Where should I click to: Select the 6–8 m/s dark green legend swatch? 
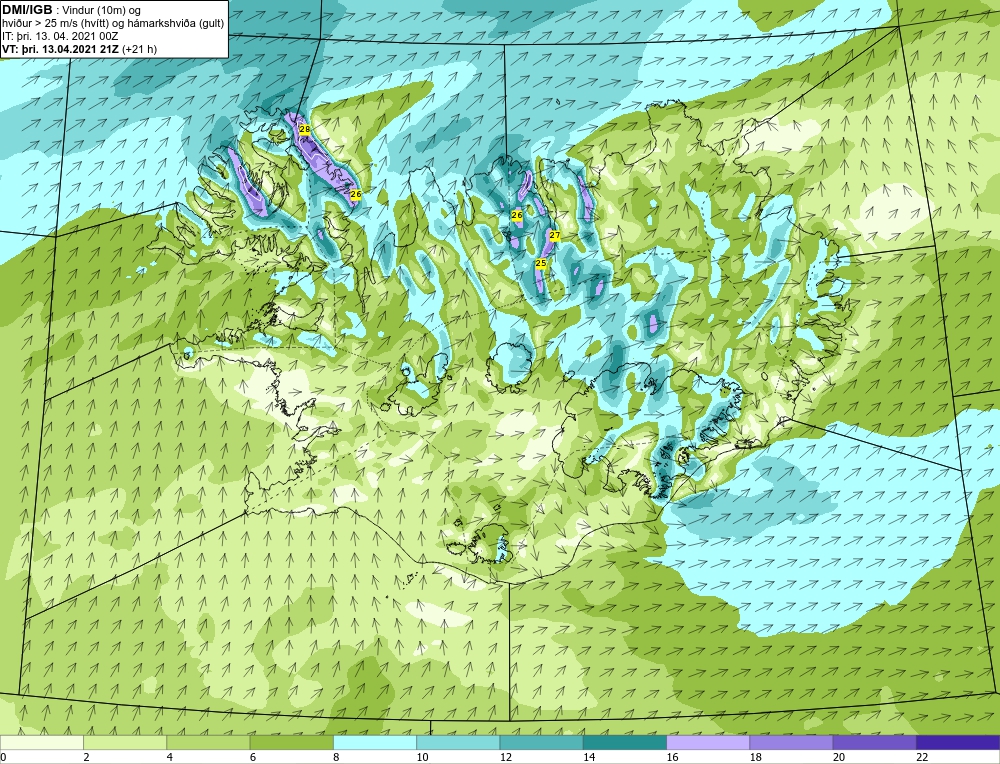[x=291, y=742]
